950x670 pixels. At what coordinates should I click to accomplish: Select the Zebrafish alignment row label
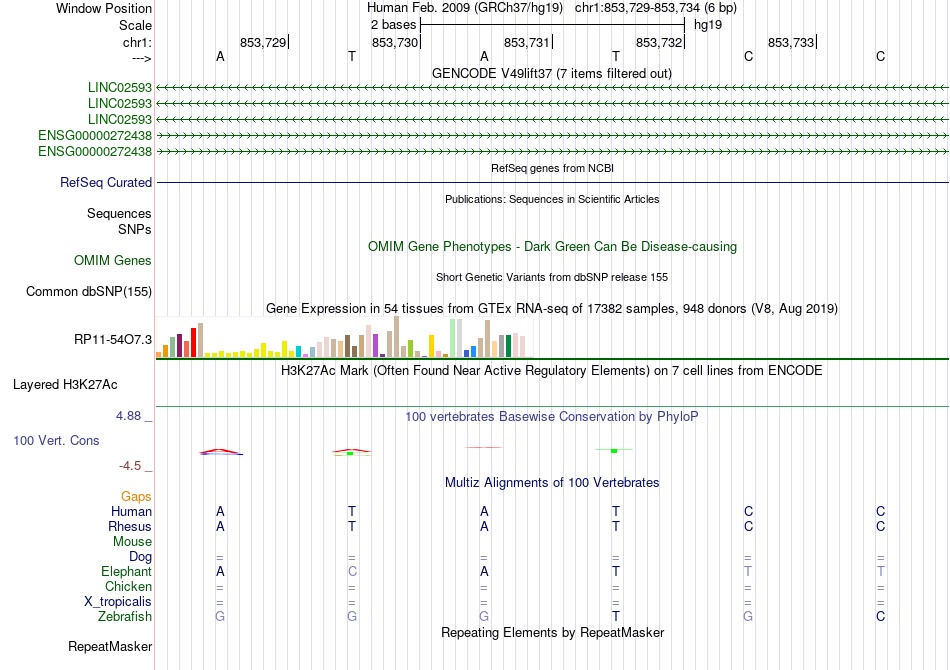125,617
